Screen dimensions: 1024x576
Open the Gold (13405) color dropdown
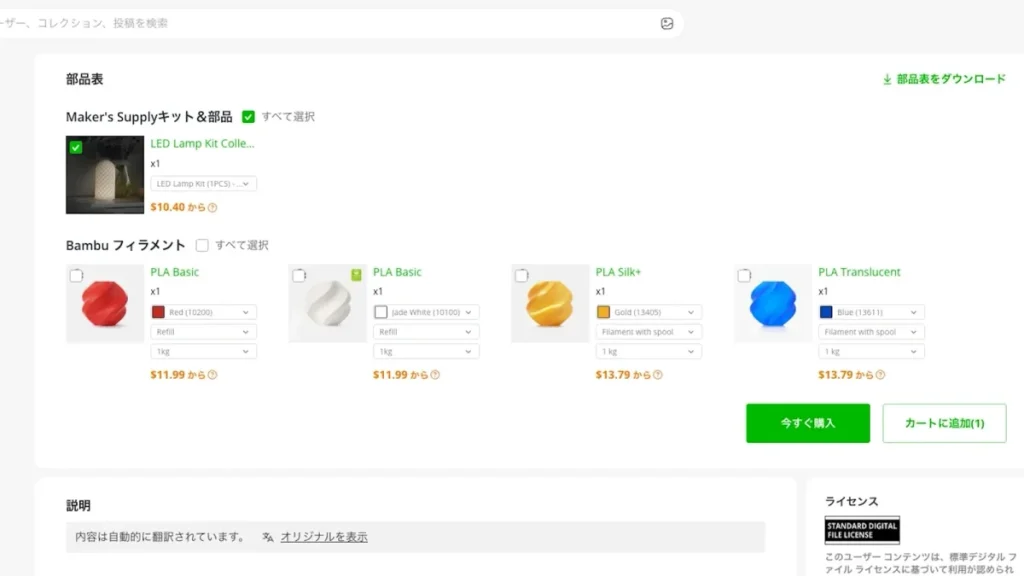pyautogui.click(x=648, y=312)
